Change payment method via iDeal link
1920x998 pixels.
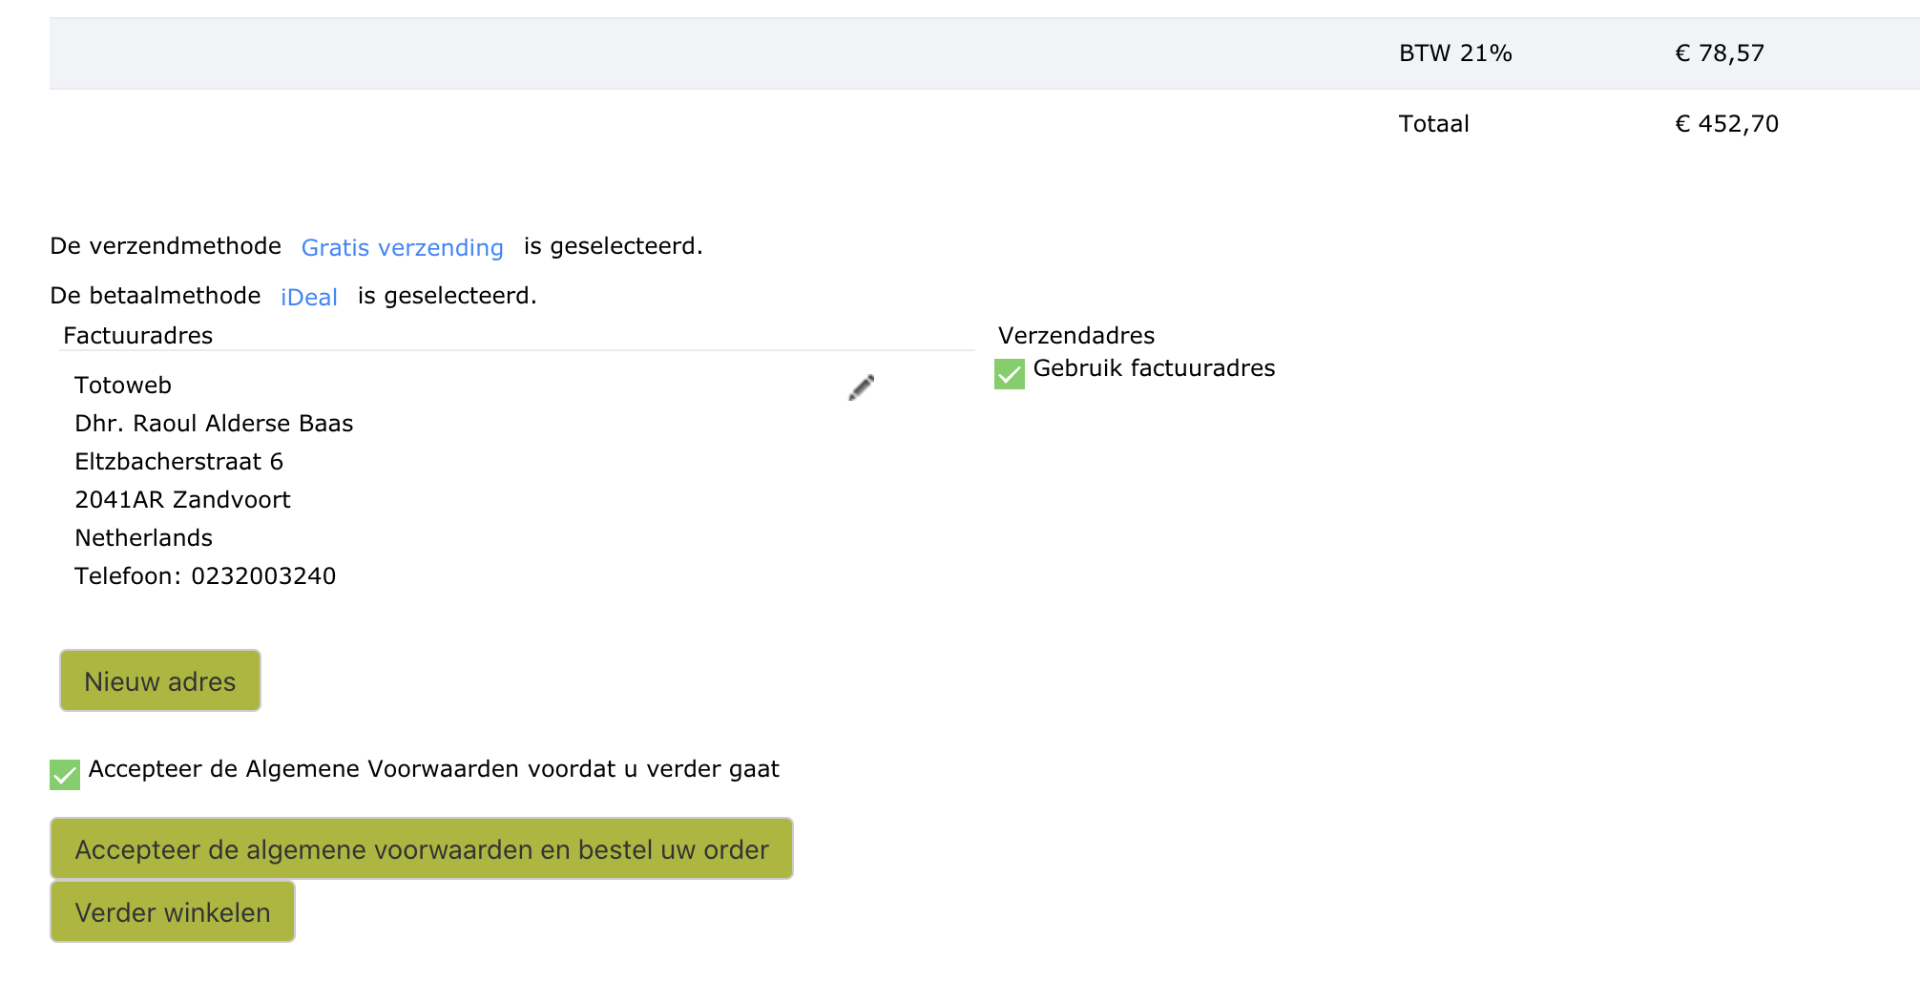(x=309, y=297)
